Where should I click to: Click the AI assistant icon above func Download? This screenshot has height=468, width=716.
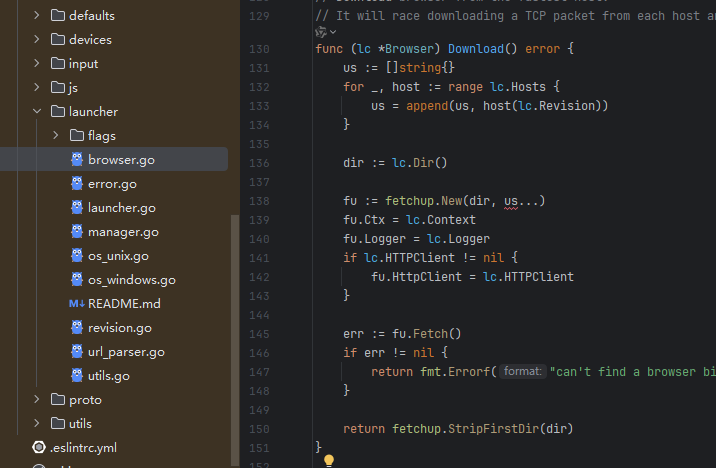pos(321,32)
